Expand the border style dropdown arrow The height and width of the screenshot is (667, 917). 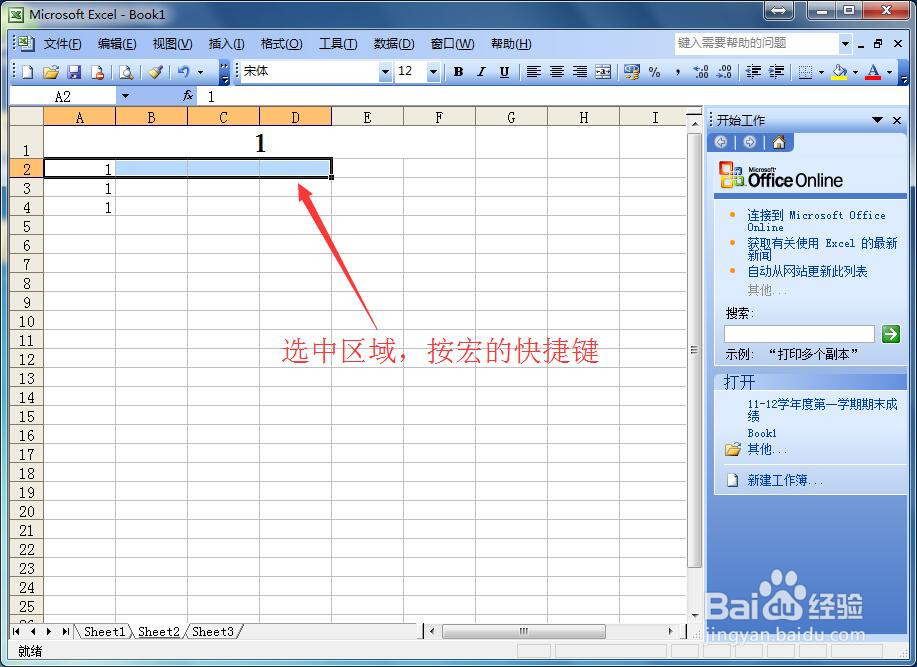point(821,72)
